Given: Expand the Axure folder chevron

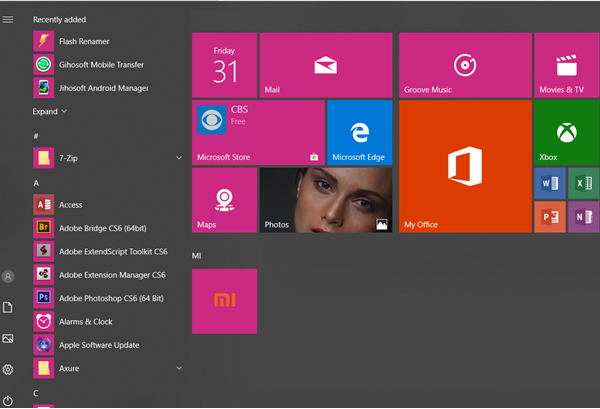Looking at the screenshot, I should pyautogui.click(x=179, y=368).
